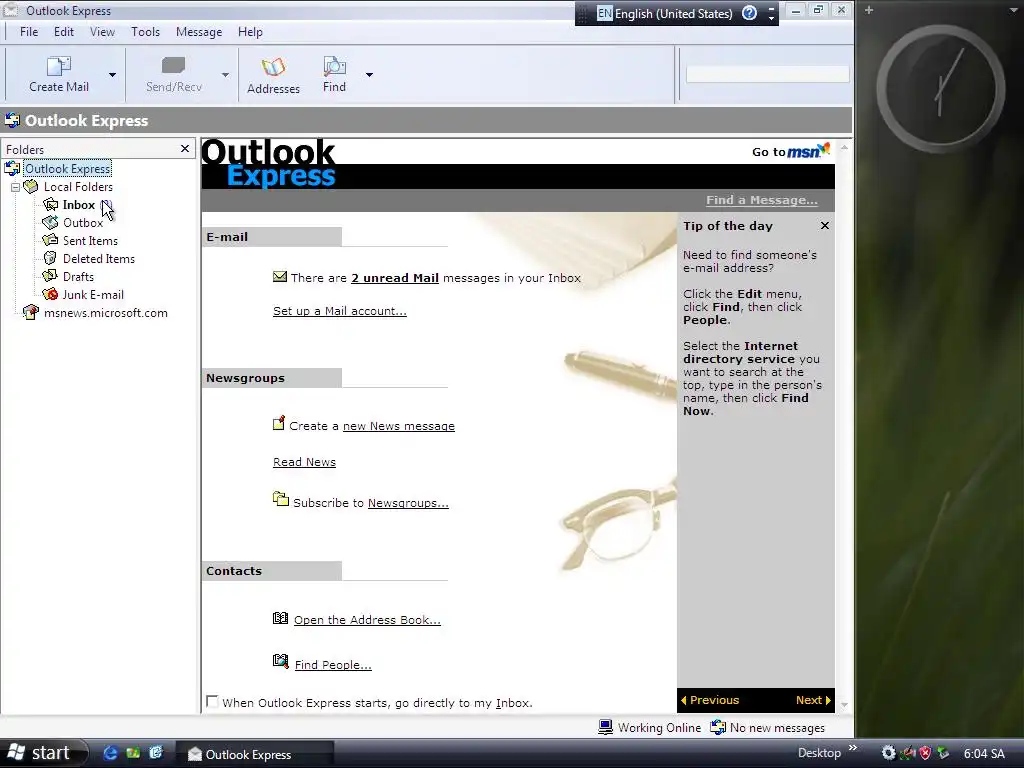1024x768 pixels.
Task: Open the View menu
Action: point(103,32)
